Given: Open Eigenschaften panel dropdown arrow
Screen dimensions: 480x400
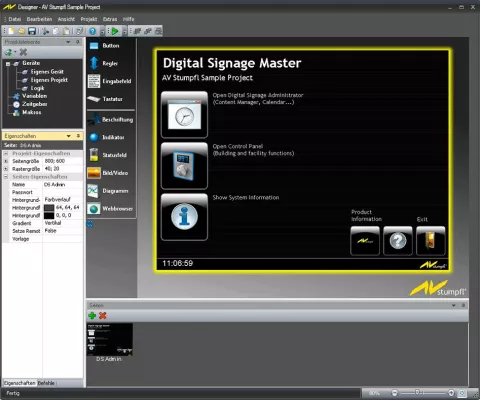Looking at the screenshot, I should [69, 136].
